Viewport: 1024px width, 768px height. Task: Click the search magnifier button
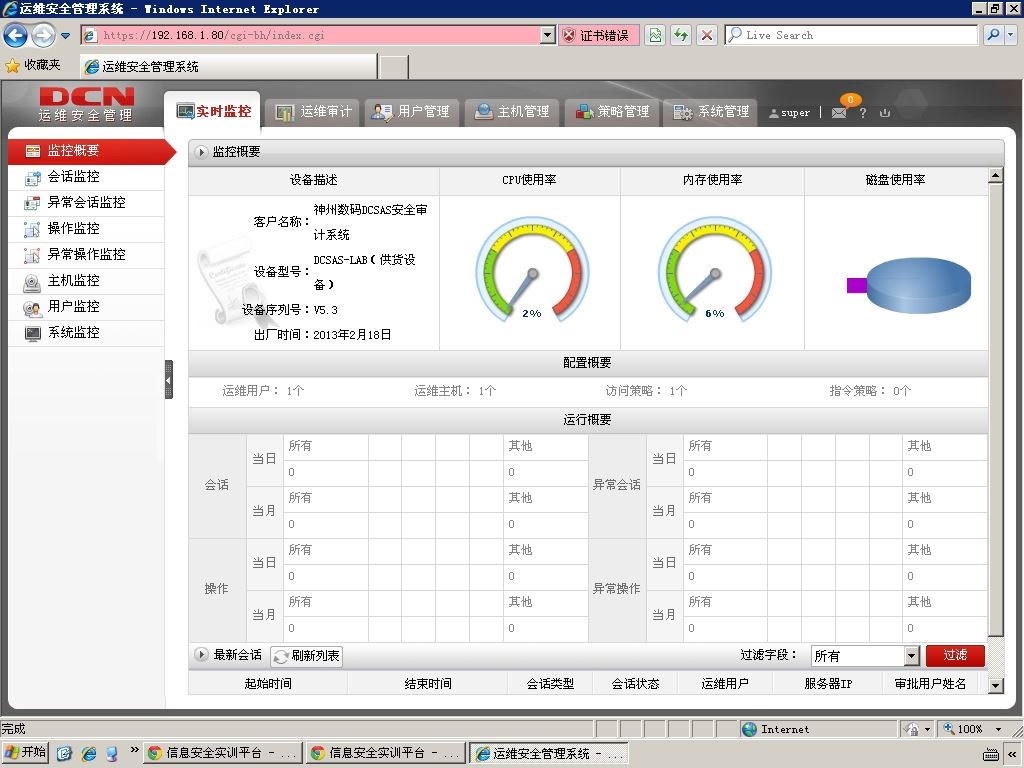pos(993,35)
